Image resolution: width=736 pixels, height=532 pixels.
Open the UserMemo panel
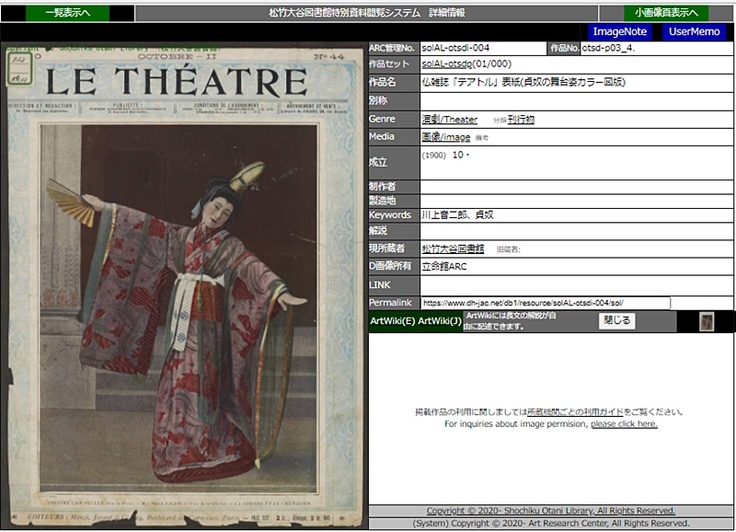click(x=694, y=32)
